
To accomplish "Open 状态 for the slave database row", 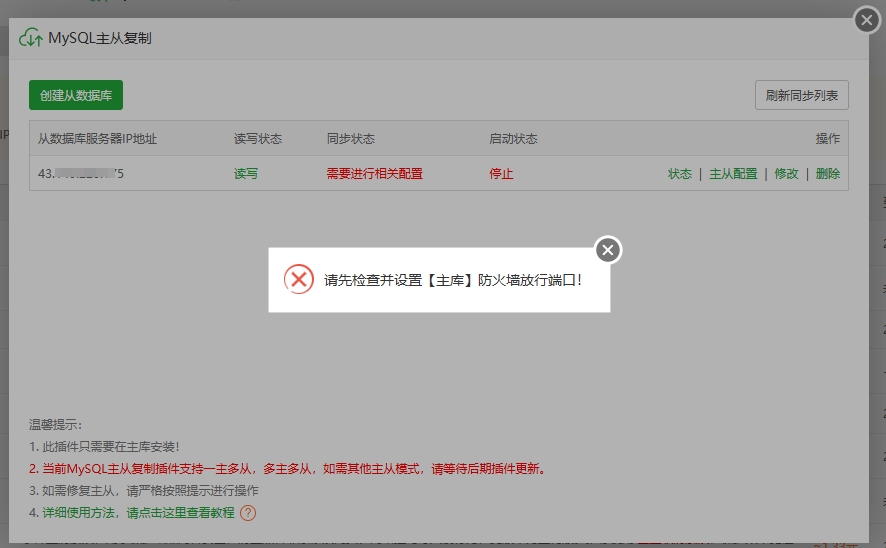I will 680,173.
